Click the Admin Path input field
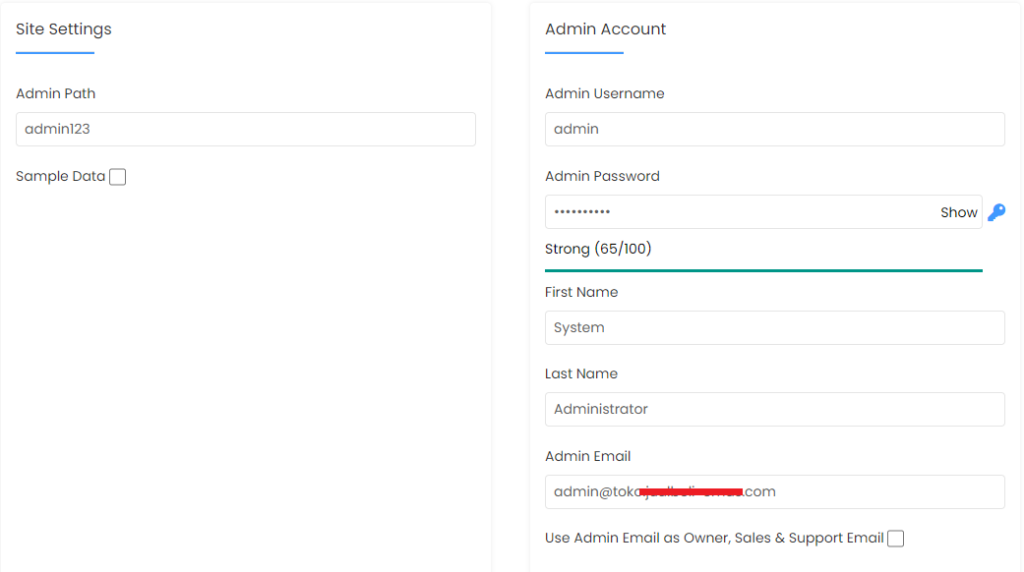The height and width of the screenshot is (572, 1024). point(245,129)
